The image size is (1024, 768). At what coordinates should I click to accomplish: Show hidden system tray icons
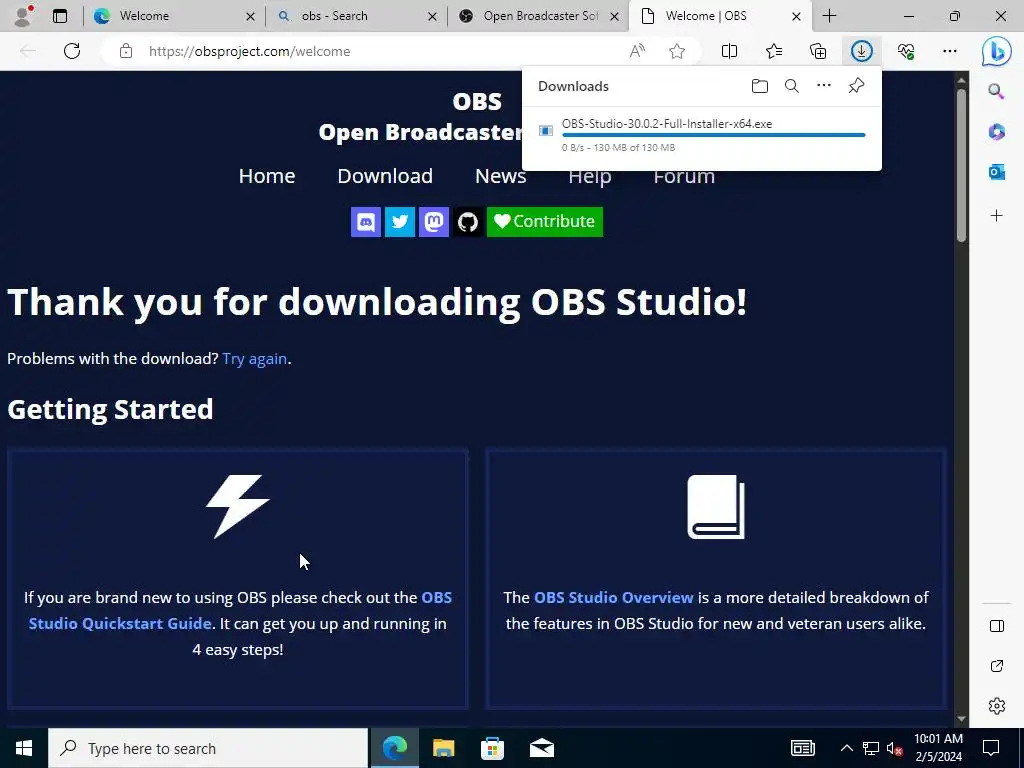(x=846, y=748)
